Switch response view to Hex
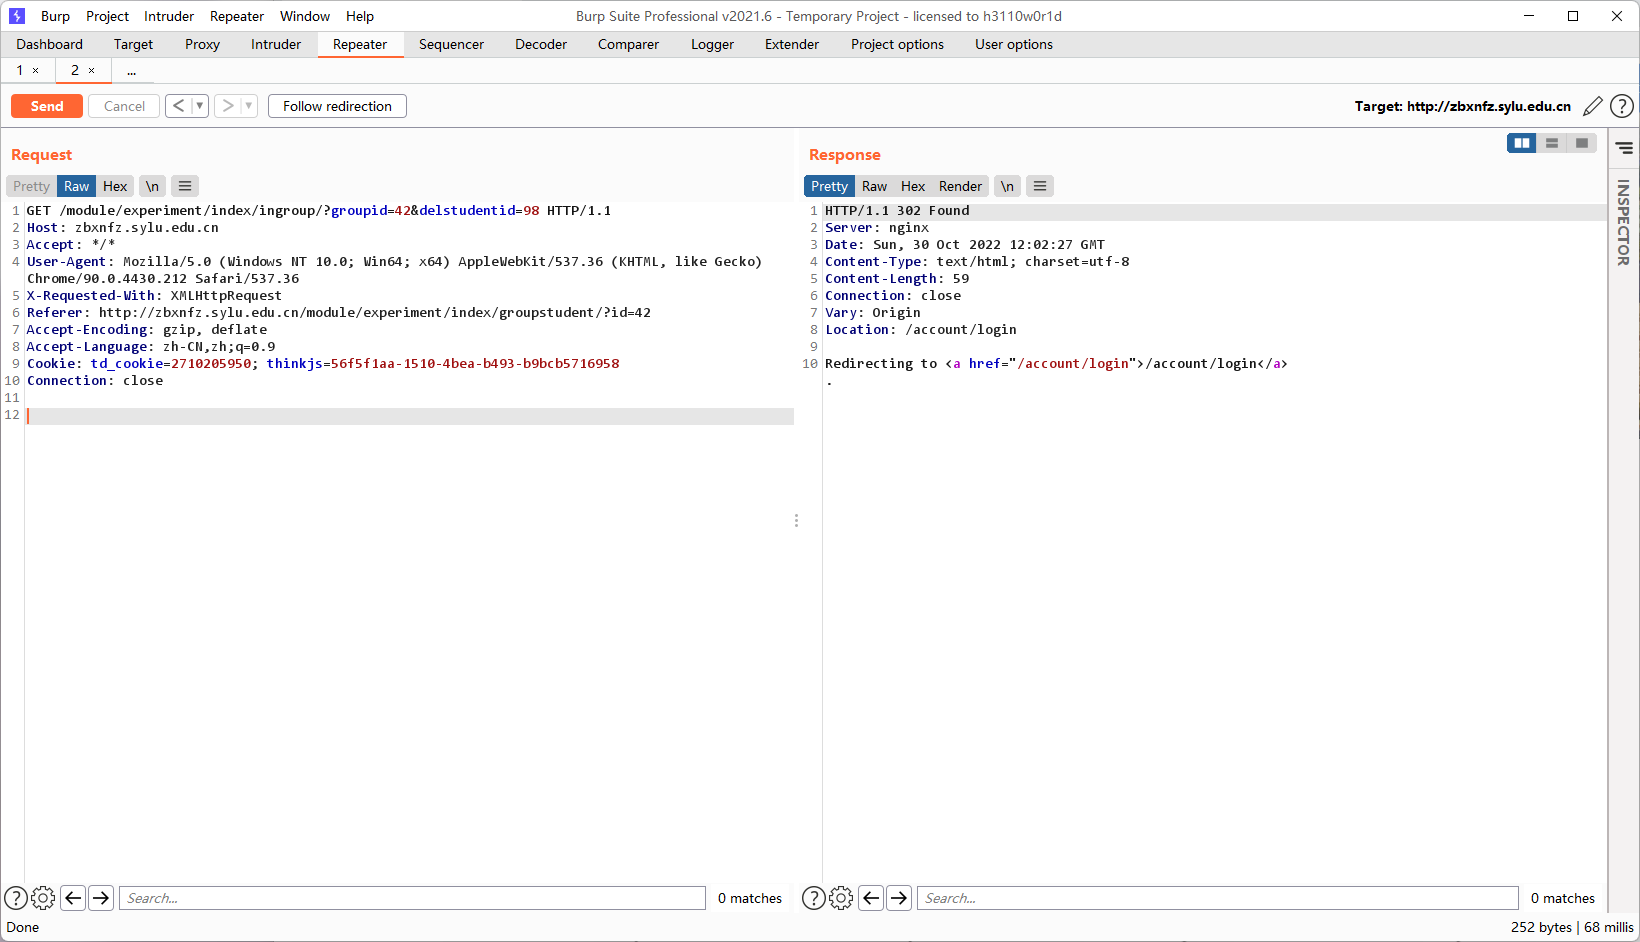The height and width of the screenshot is (942, 1640). click(x=913, y=186)
